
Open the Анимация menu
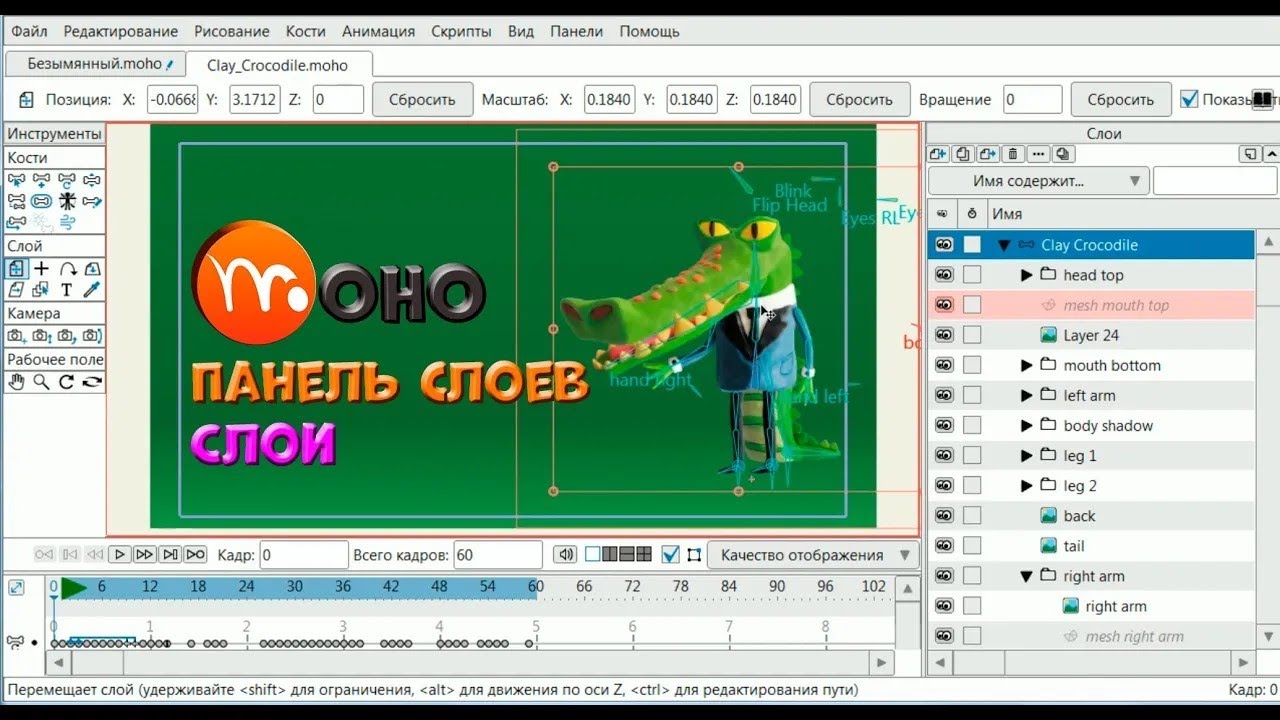[378, 31]
